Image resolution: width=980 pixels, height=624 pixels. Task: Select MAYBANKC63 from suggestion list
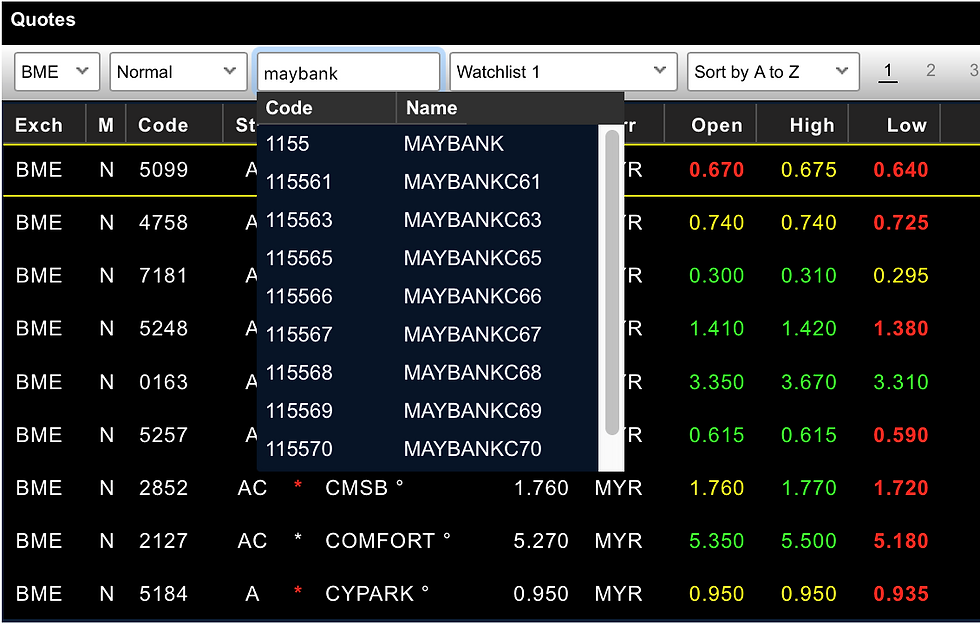point(428,220)
